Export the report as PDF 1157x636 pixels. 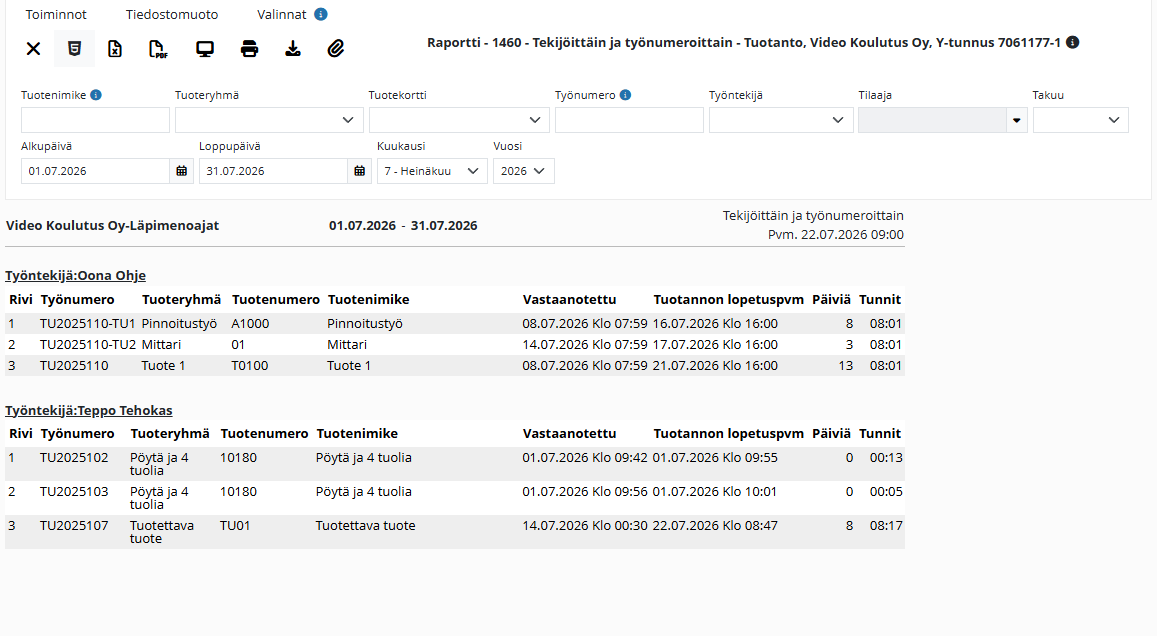[x=158, y=49]
